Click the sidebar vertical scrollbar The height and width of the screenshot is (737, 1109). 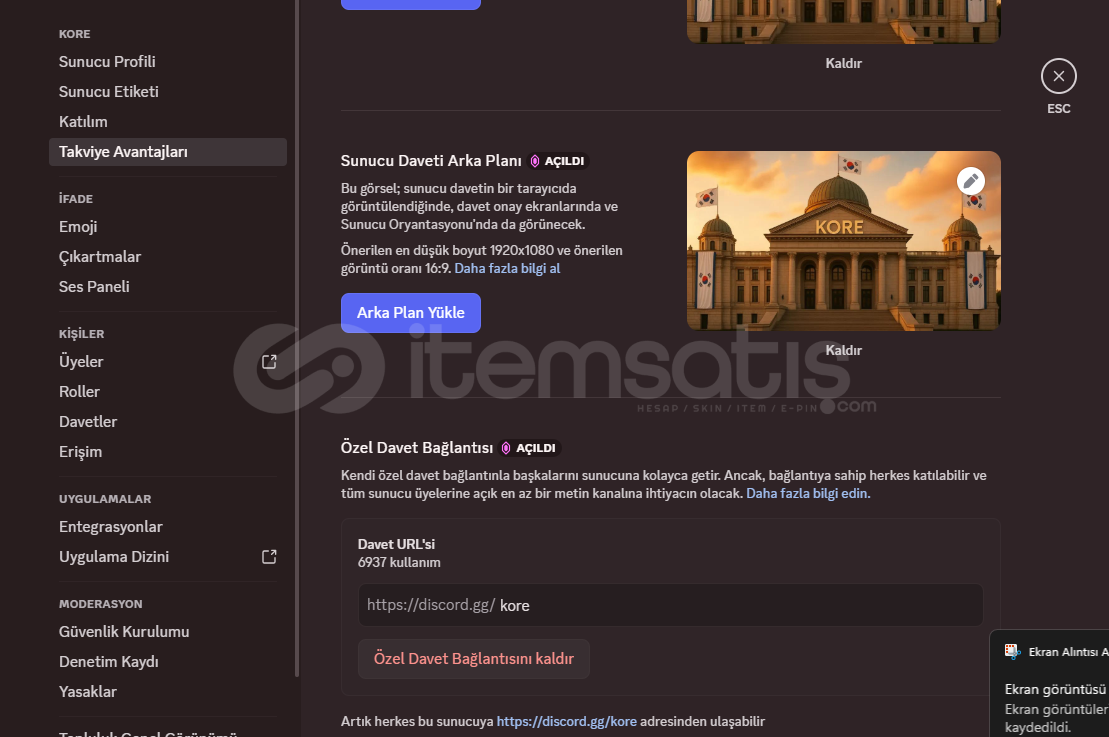[297, 338]
